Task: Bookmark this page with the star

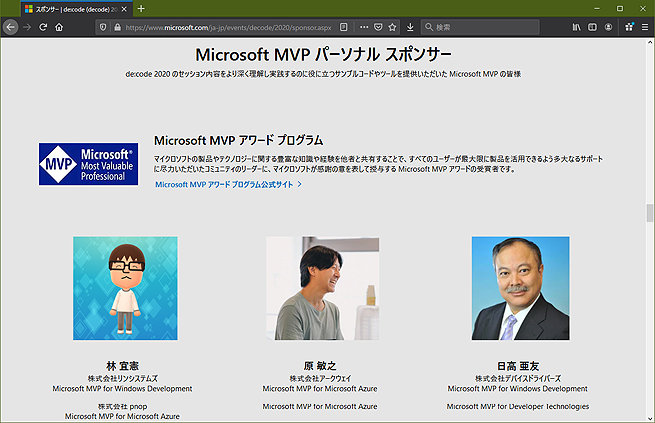Action: (392, 27)
